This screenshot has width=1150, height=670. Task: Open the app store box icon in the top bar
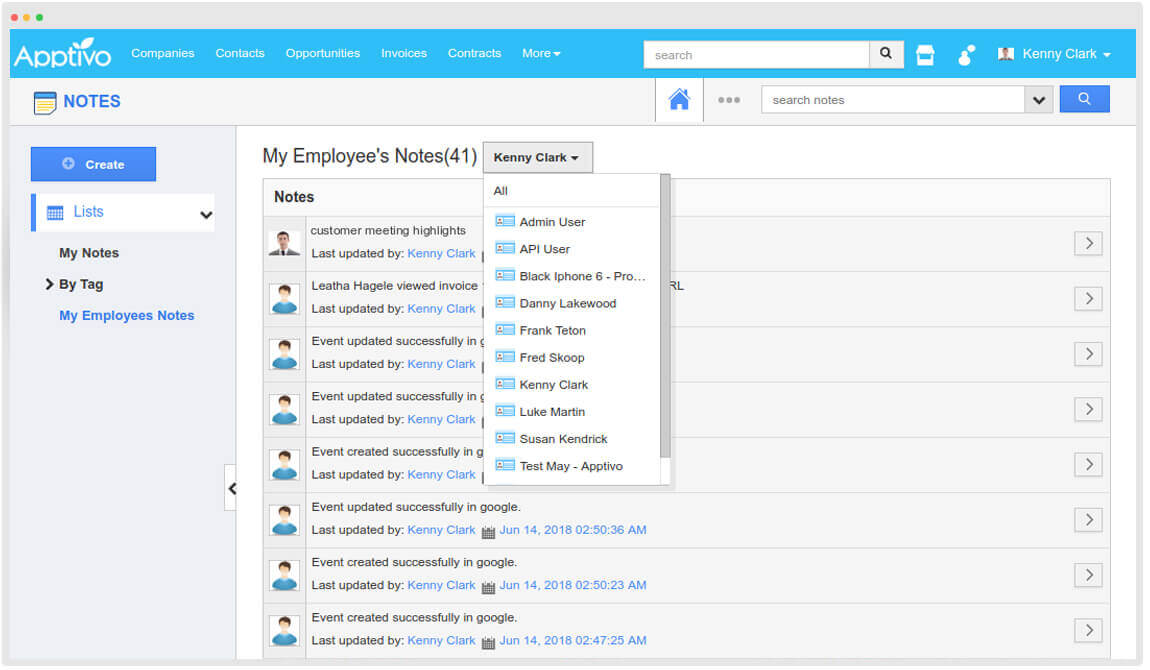(x=925, y=54)
